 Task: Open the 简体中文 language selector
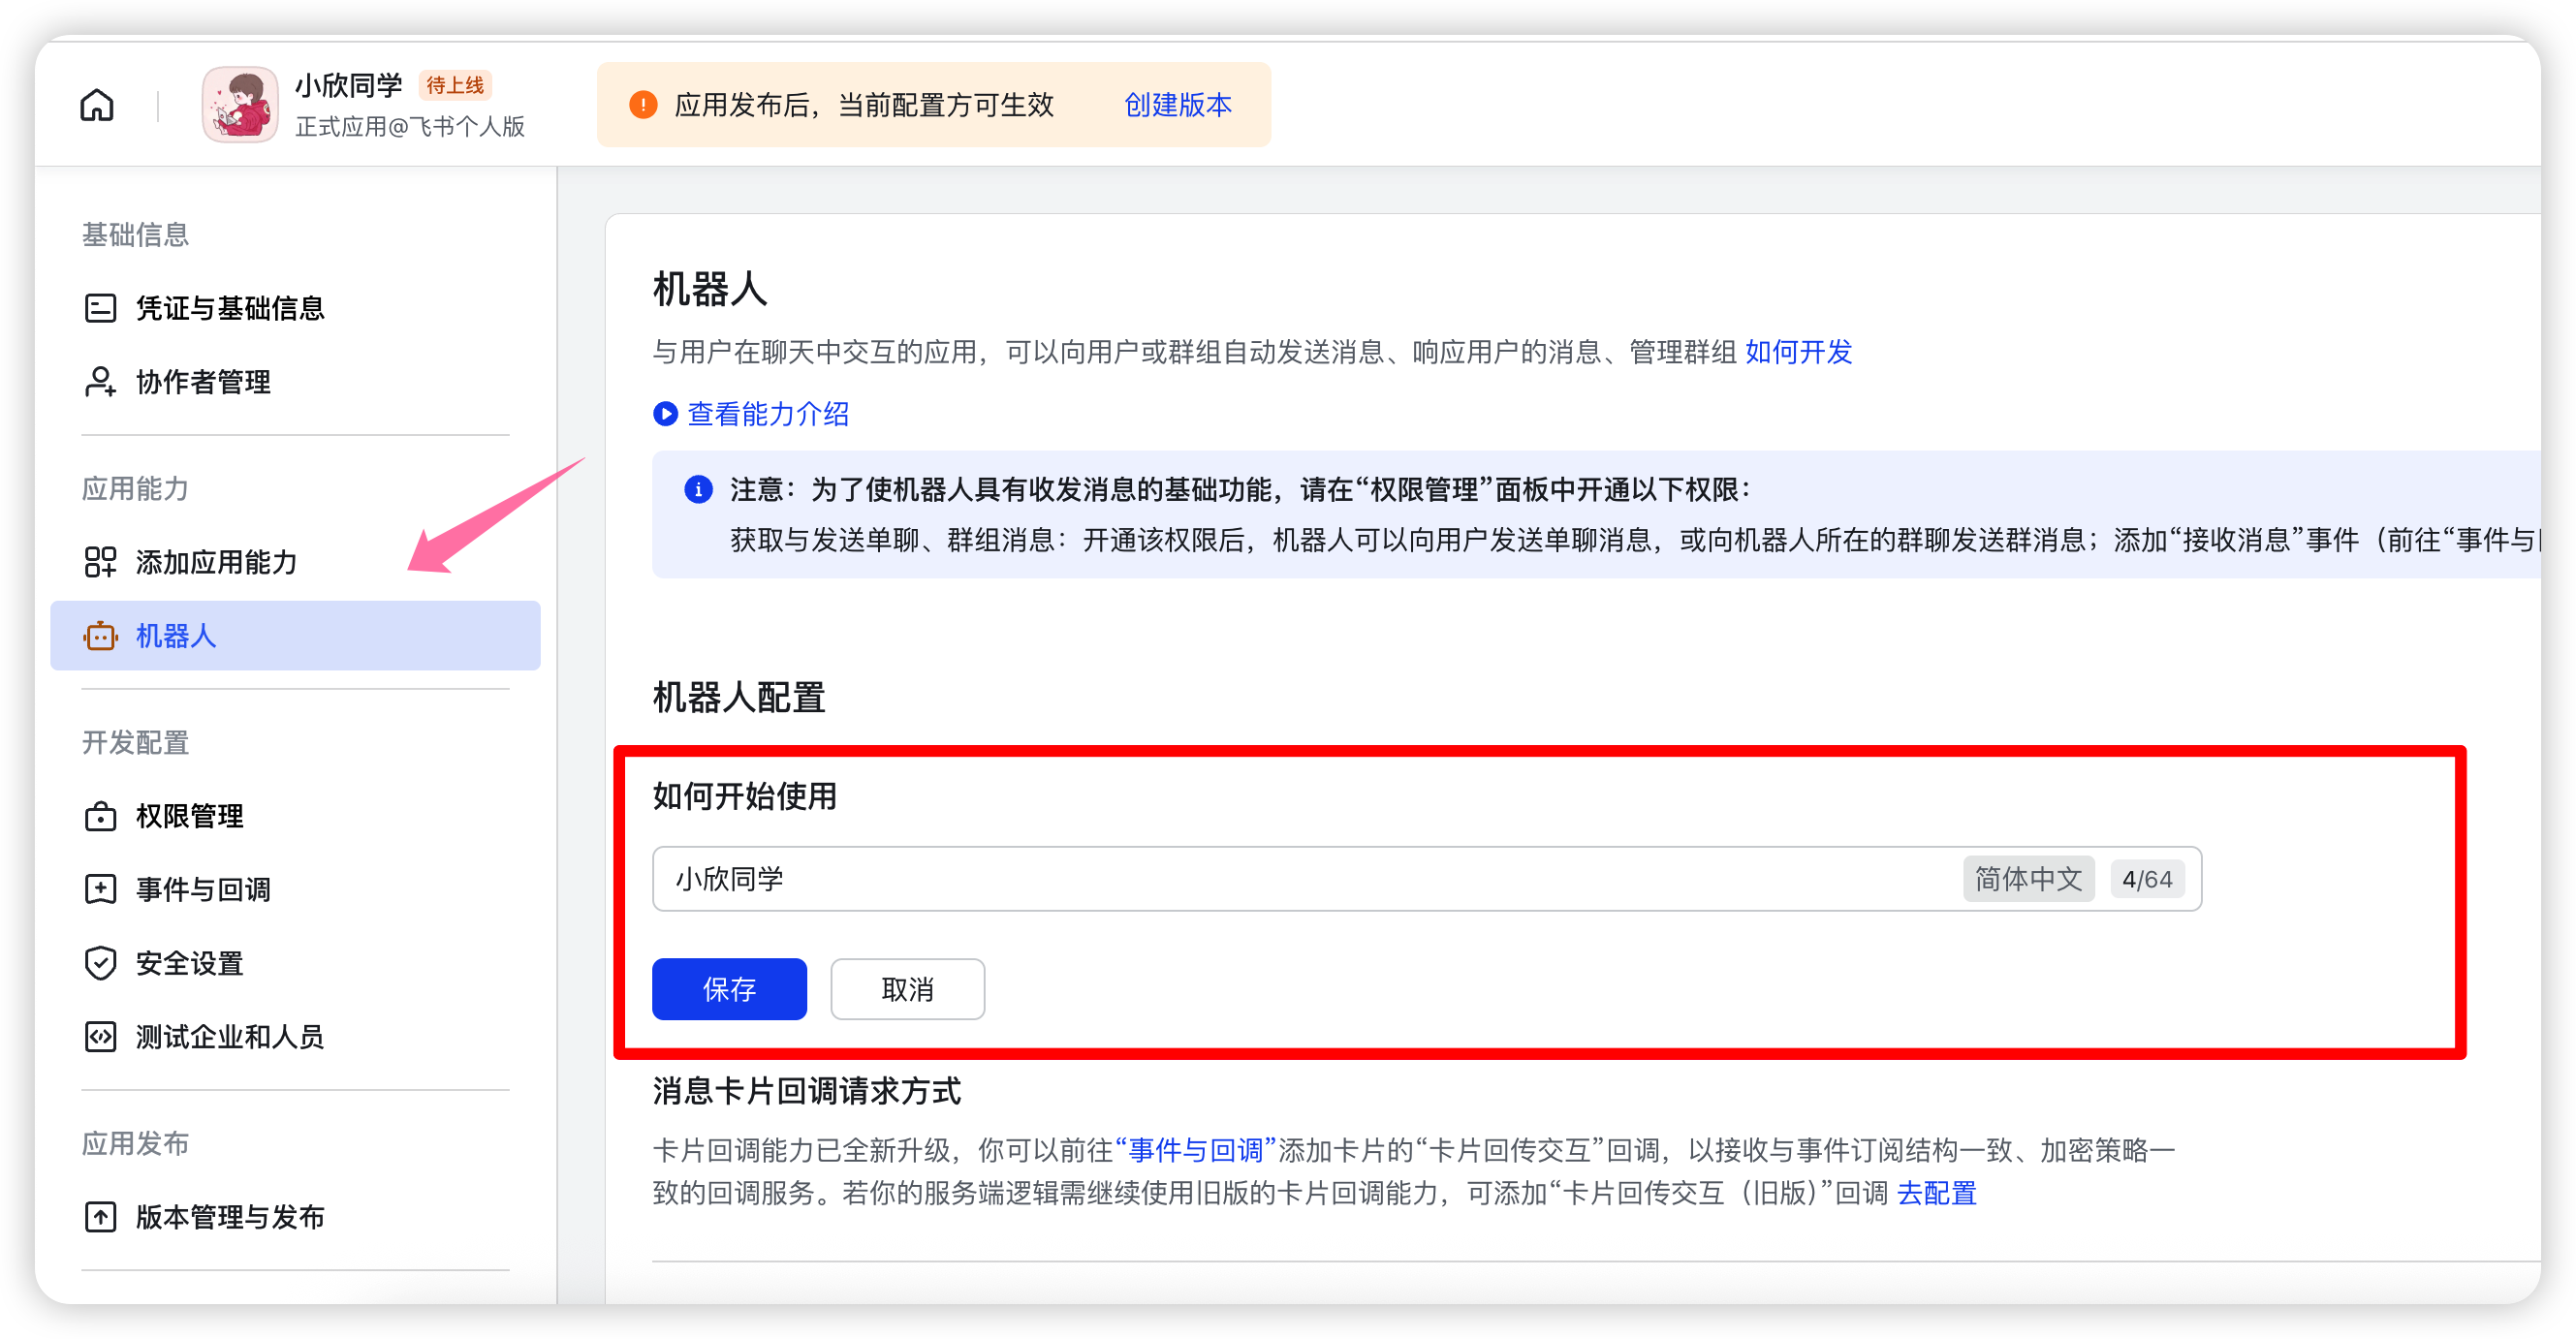point(2028,879)
